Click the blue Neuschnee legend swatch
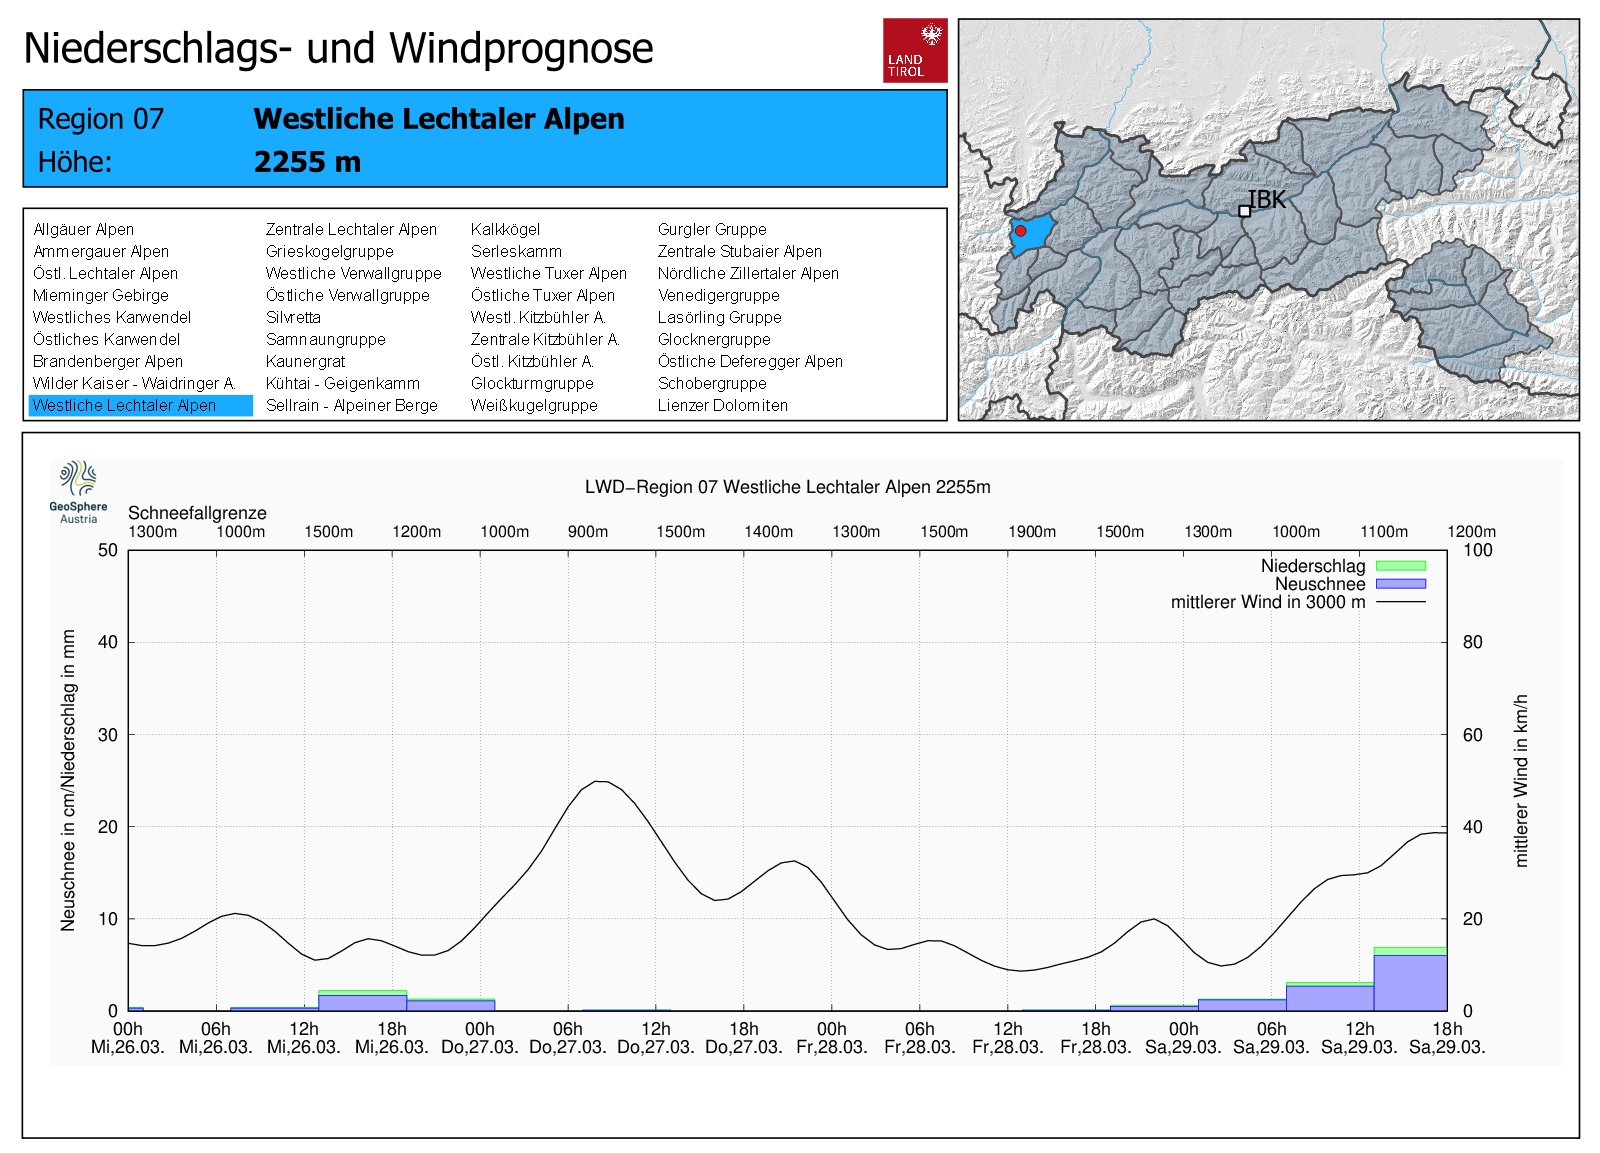The height and width of the screenshot is (1153, 1600). 1400,584
